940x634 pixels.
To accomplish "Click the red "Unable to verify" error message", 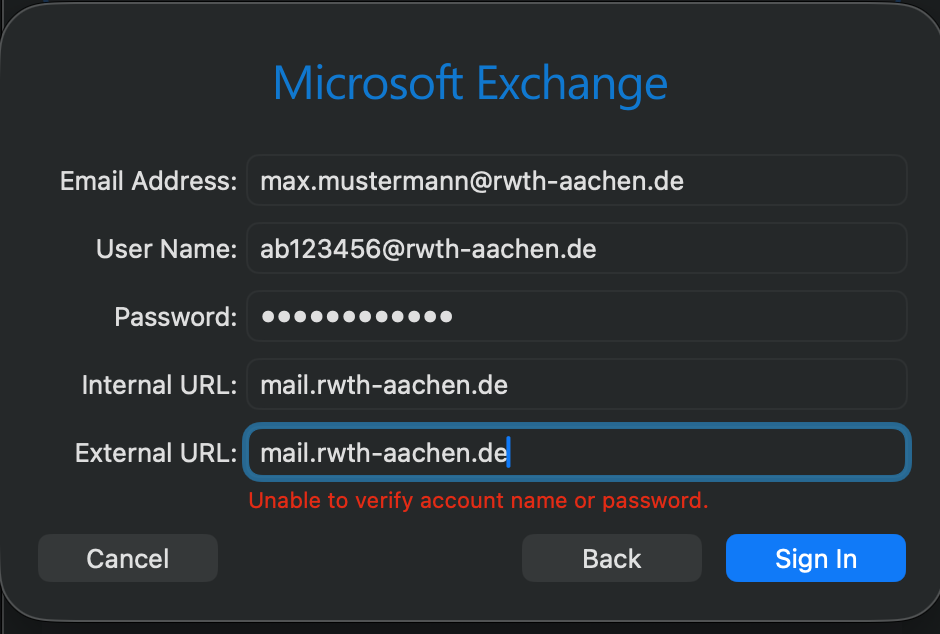I will [x=478, y=500].
